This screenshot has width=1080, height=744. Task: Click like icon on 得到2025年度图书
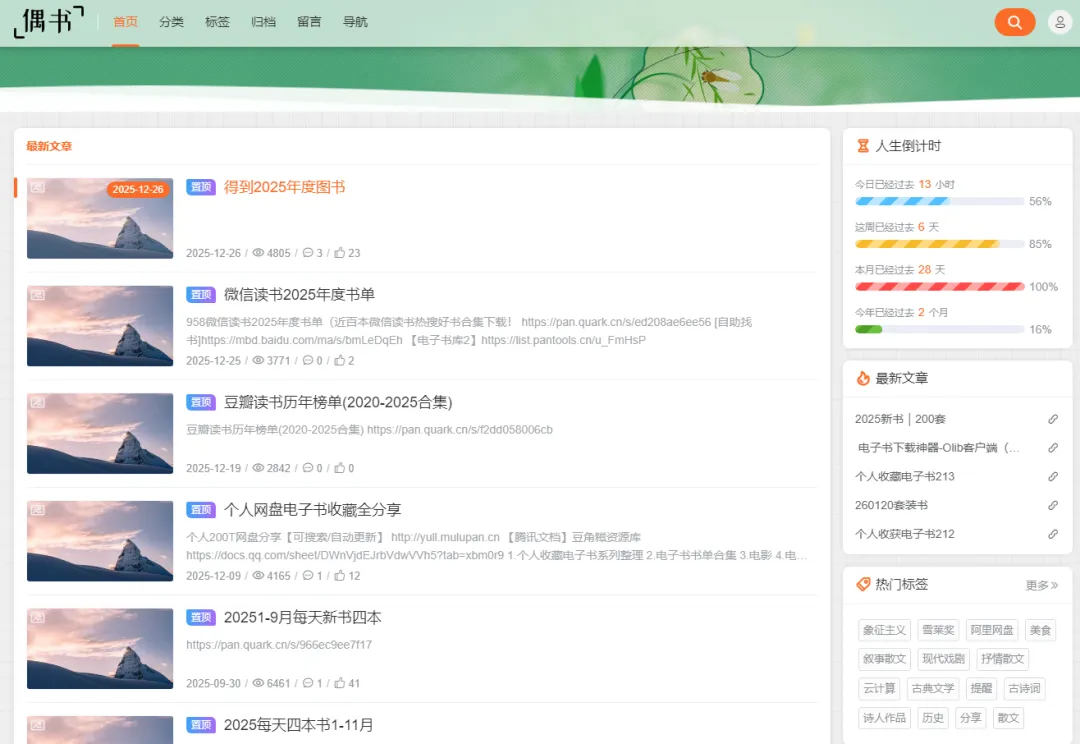pos(340,253)
